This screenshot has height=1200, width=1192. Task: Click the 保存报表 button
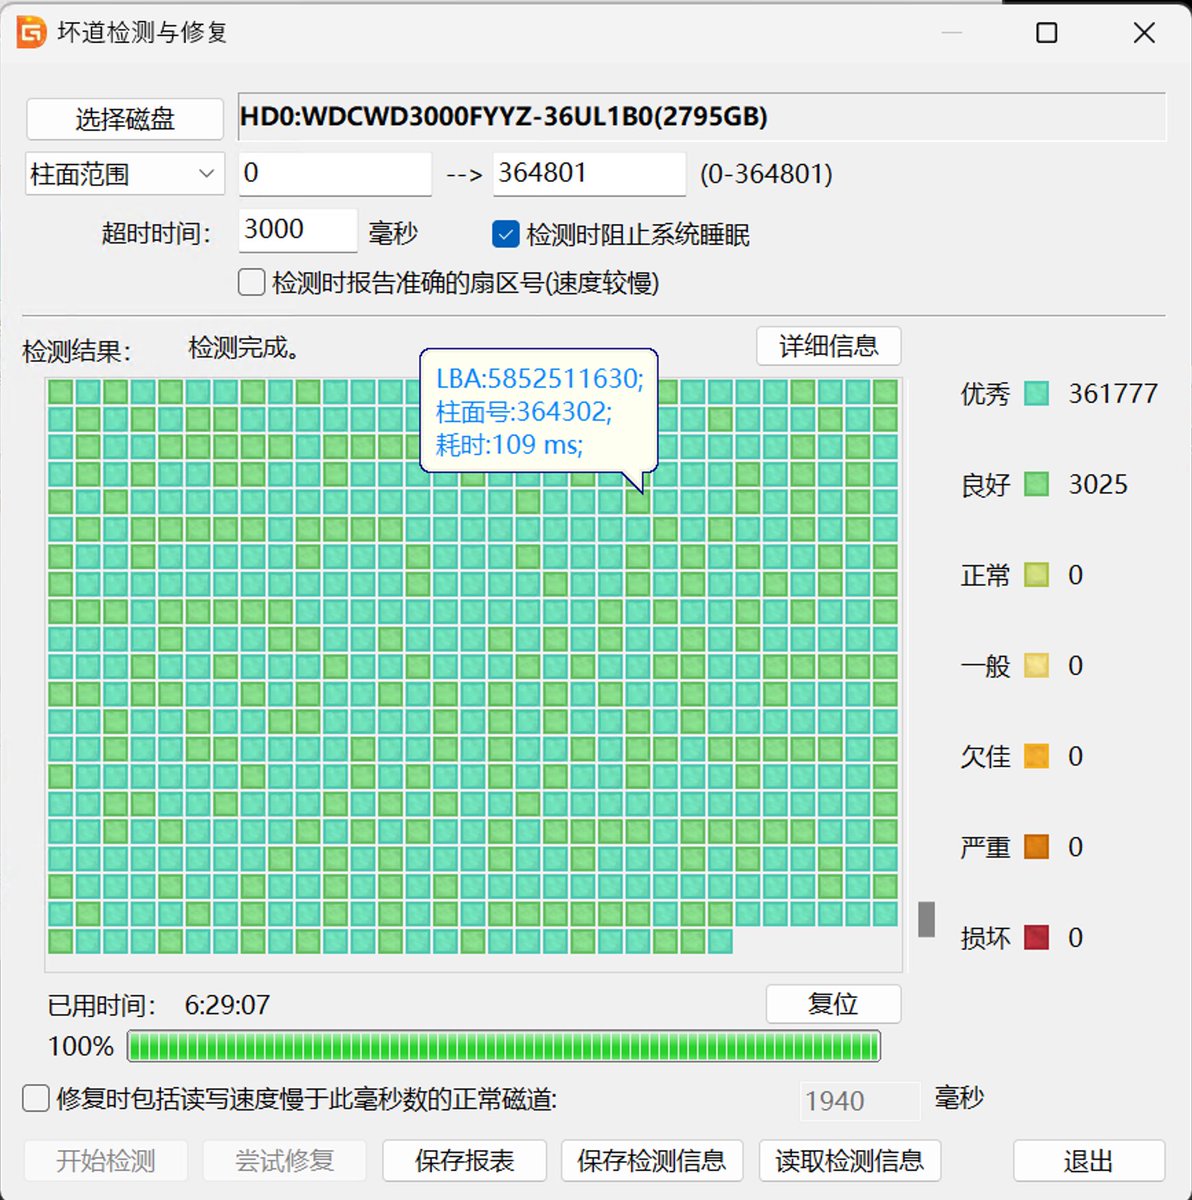[x=465, y=1161]
